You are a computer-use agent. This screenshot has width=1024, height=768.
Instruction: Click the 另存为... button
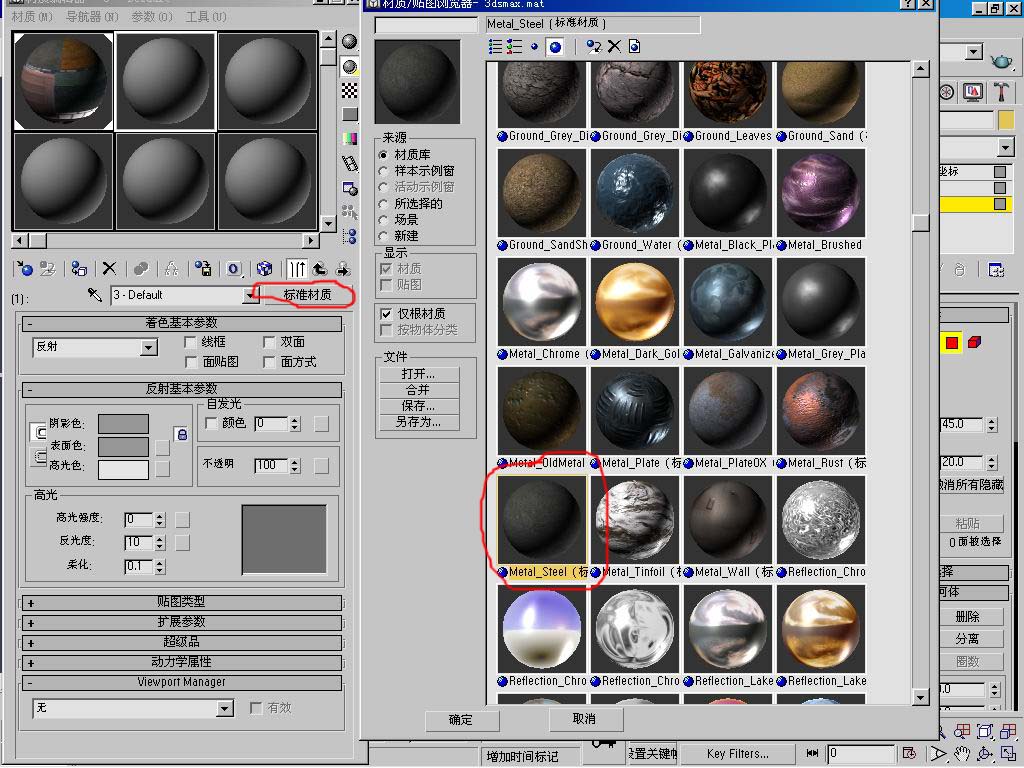(419, 423)
